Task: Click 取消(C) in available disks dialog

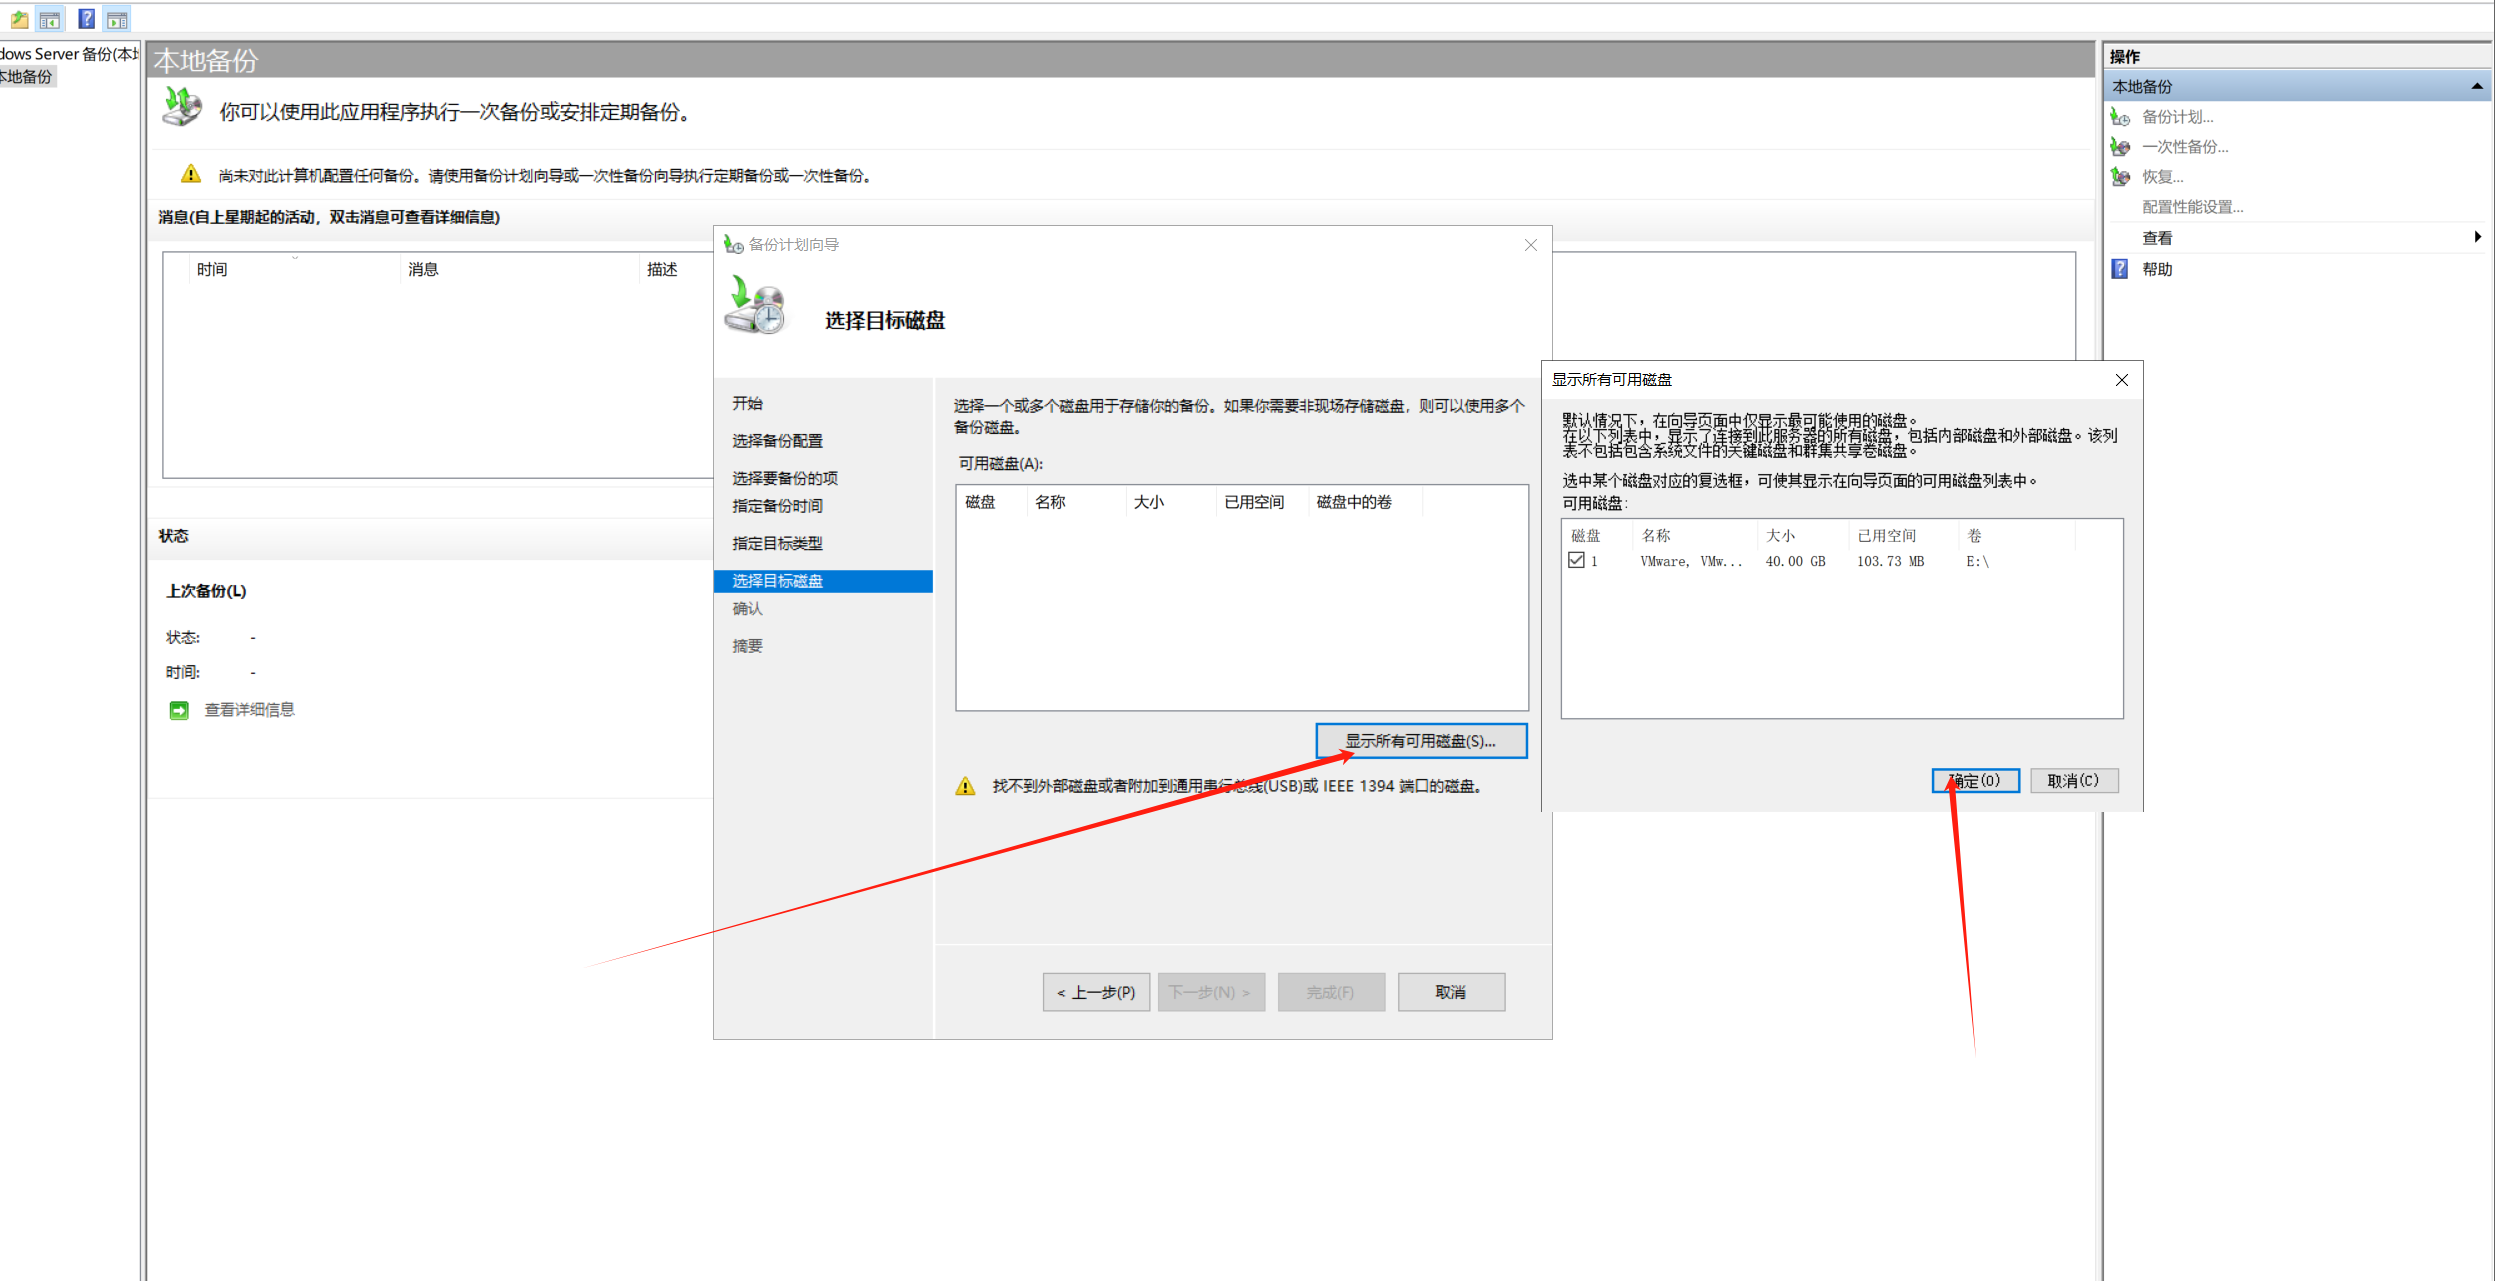Action: pyautogui.click(x=2073, y=780)
